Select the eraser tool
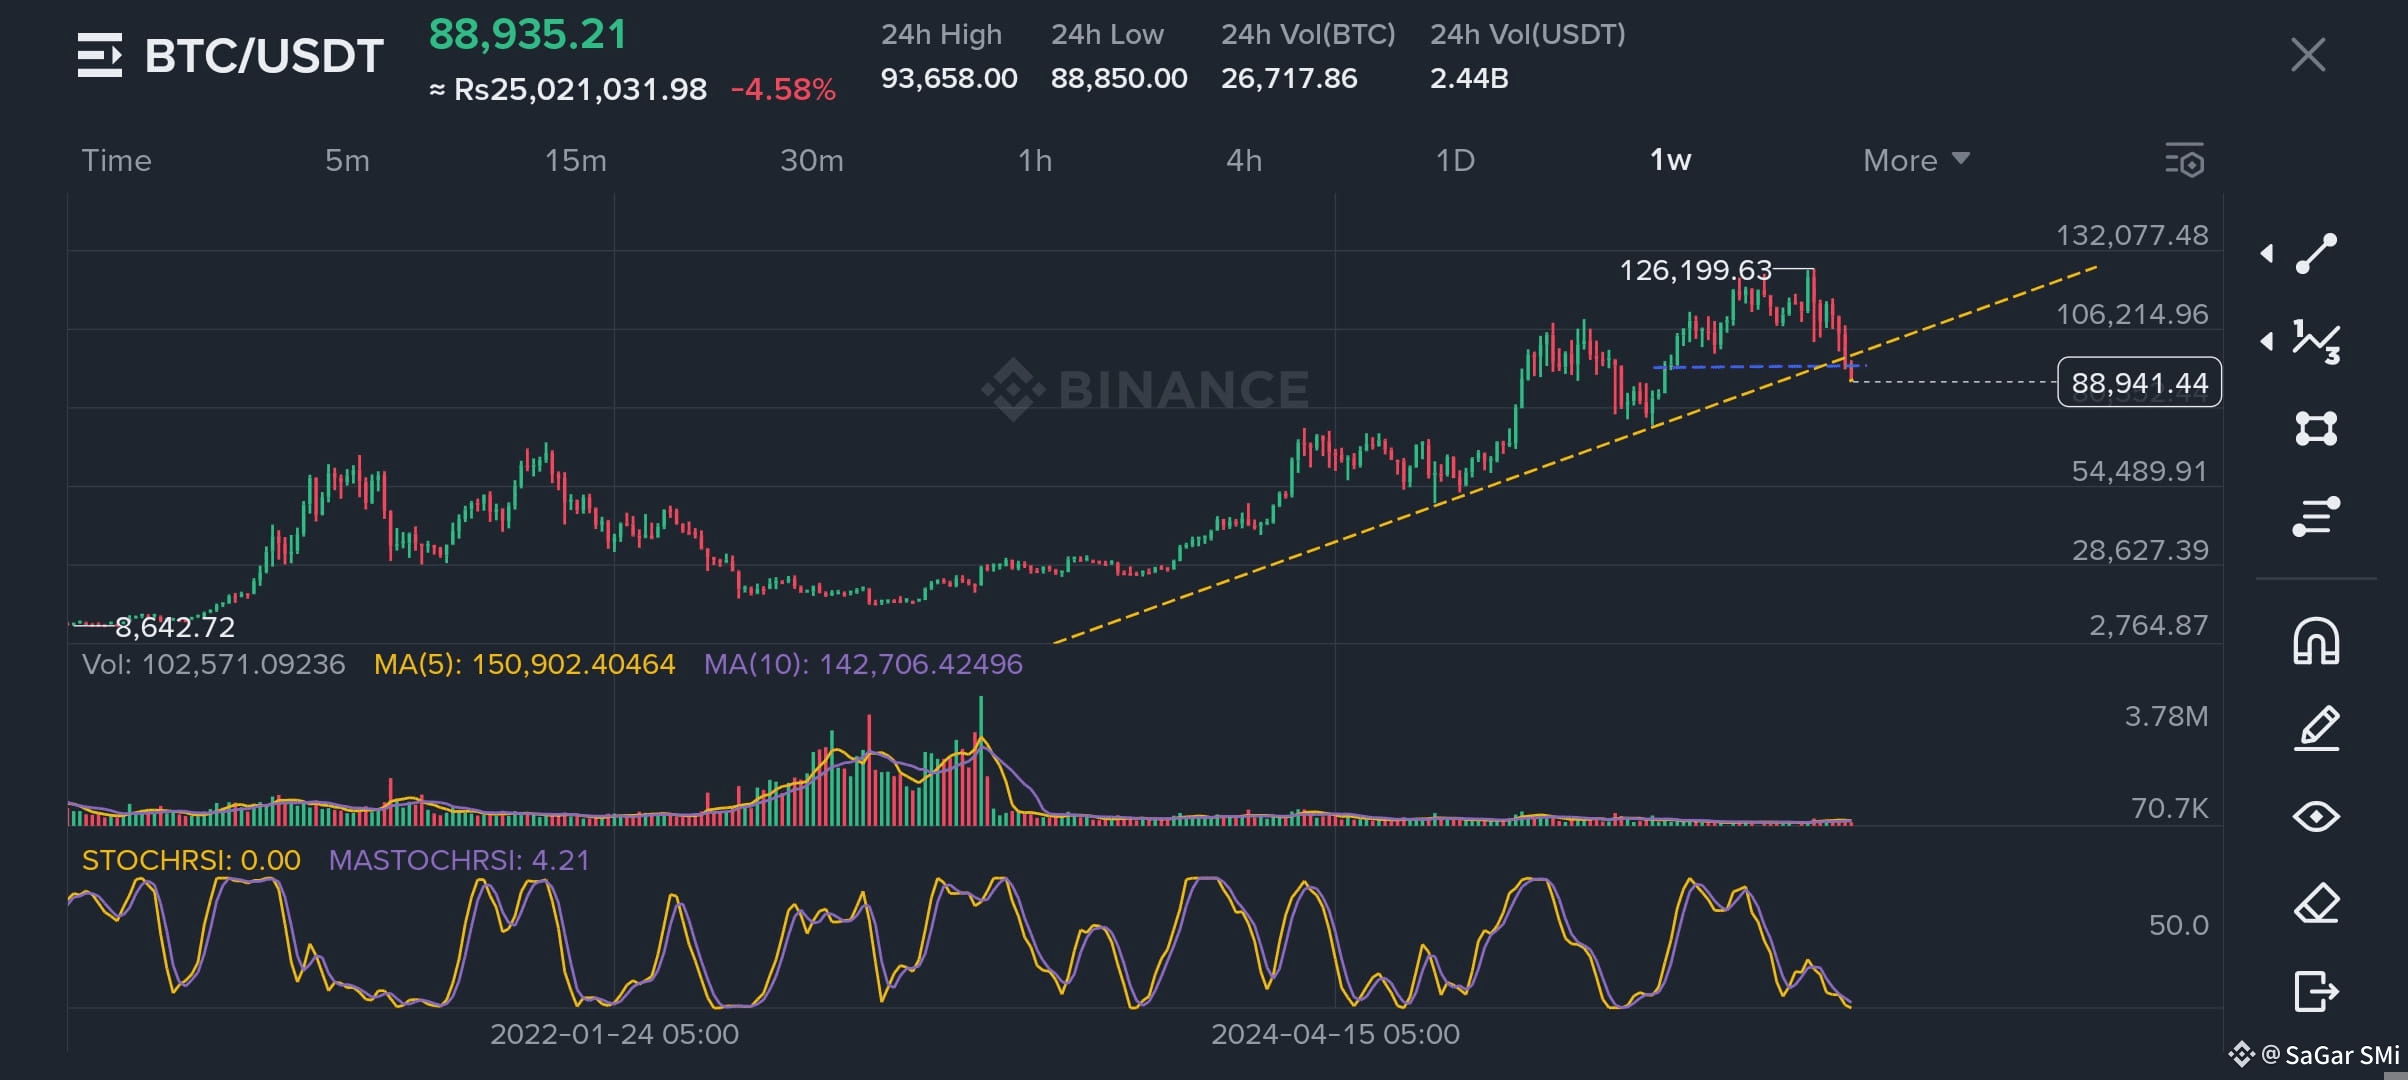The width and height of the screenshot is (2408, 1080). pos(2316,904)
